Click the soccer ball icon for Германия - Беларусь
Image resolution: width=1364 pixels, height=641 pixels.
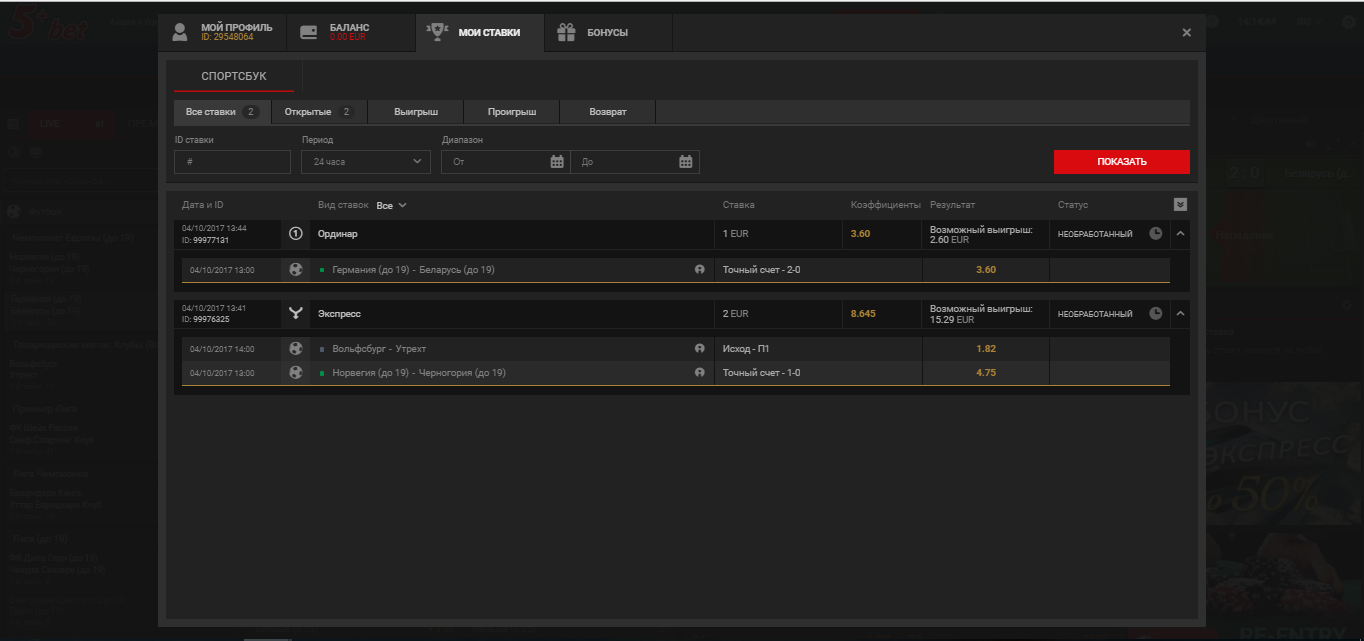295,269
